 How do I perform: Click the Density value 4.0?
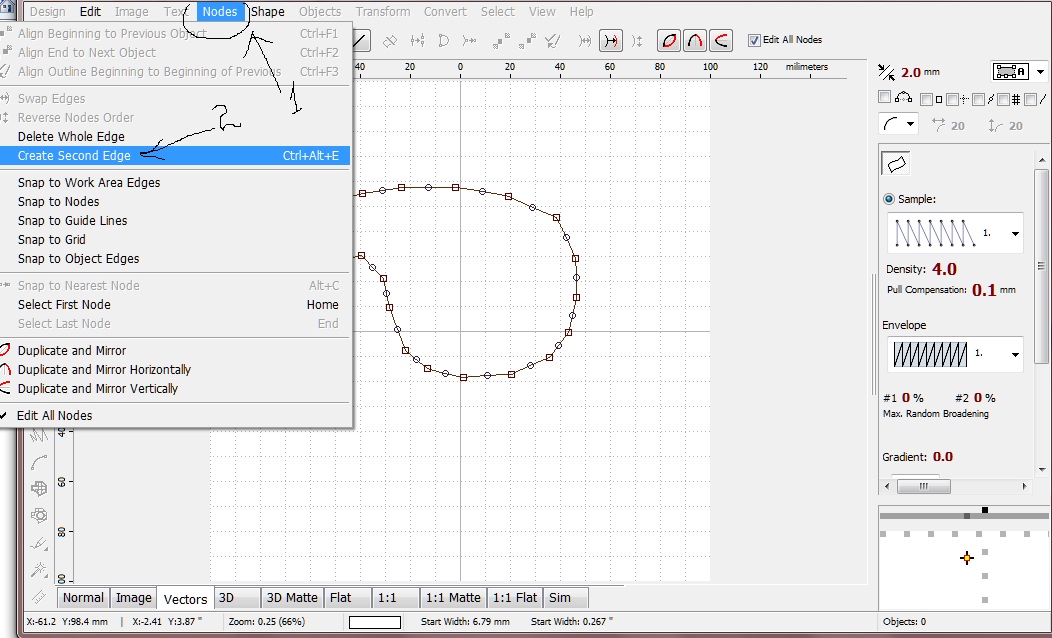coord(944,269)
